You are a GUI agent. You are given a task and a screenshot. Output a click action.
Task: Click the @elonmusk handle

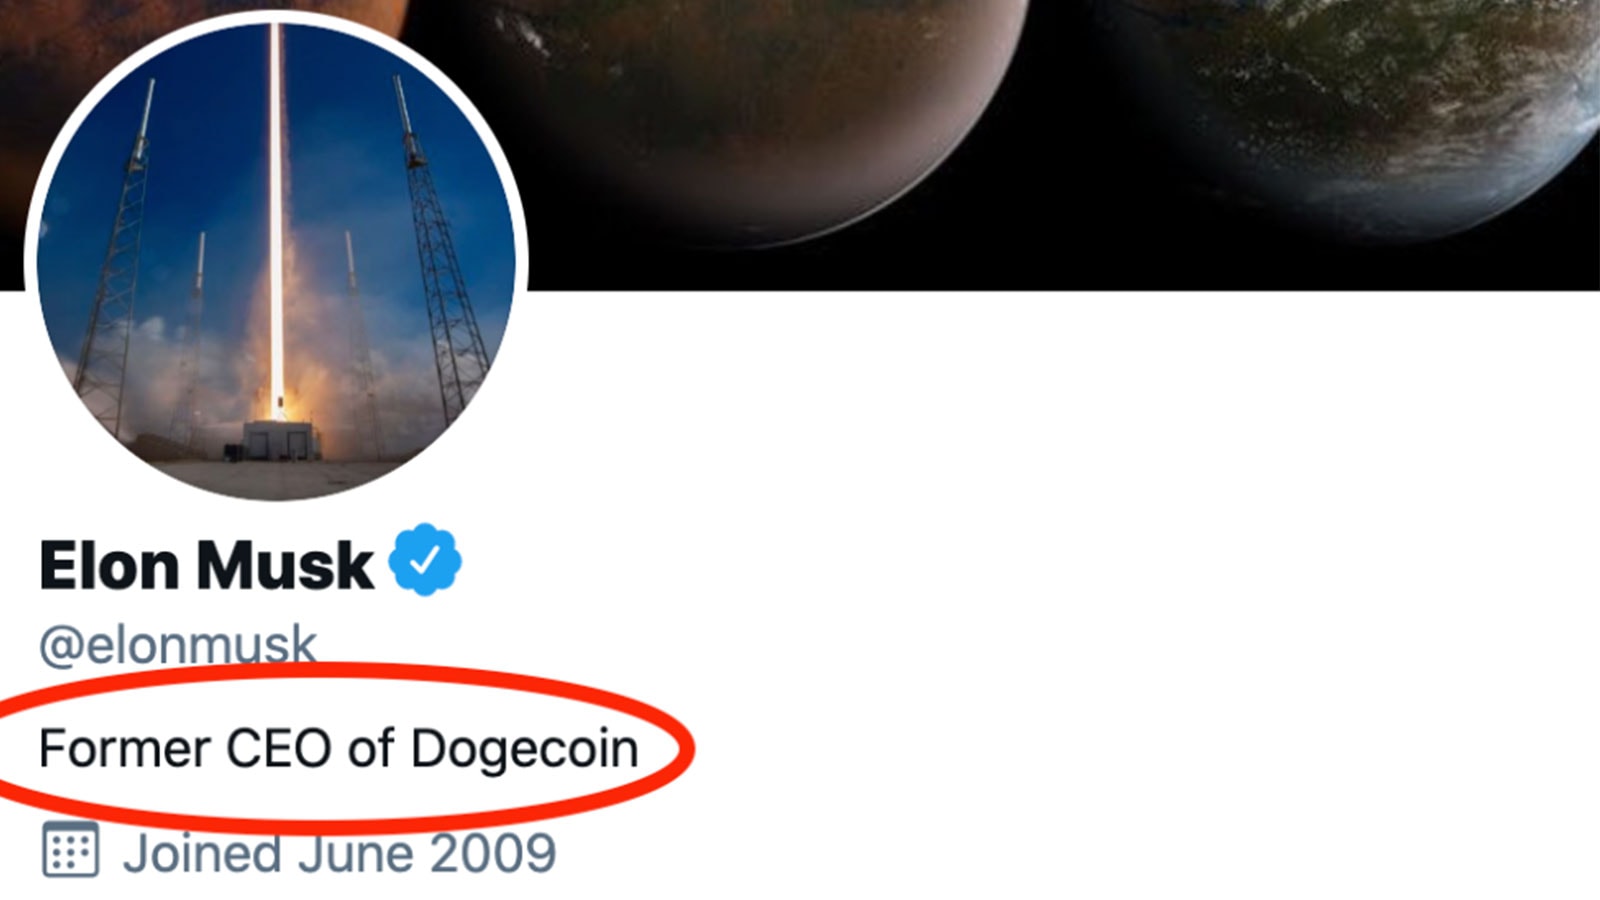pyautogui.click(x=178, y=645)
